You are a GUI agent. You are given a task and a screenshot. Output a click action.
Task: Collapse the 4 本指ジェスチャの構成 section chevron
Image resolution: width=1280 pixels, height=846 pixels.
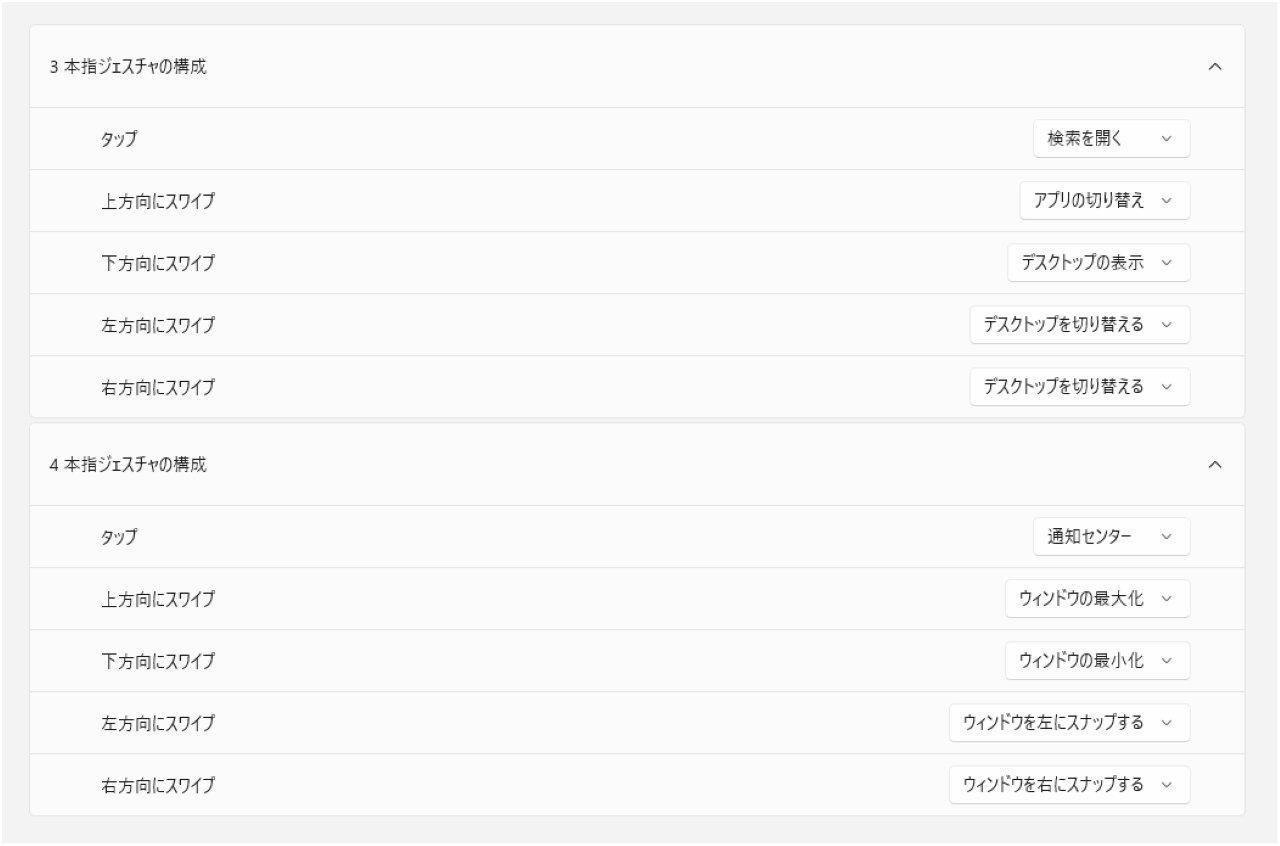tap(1215, 465)
